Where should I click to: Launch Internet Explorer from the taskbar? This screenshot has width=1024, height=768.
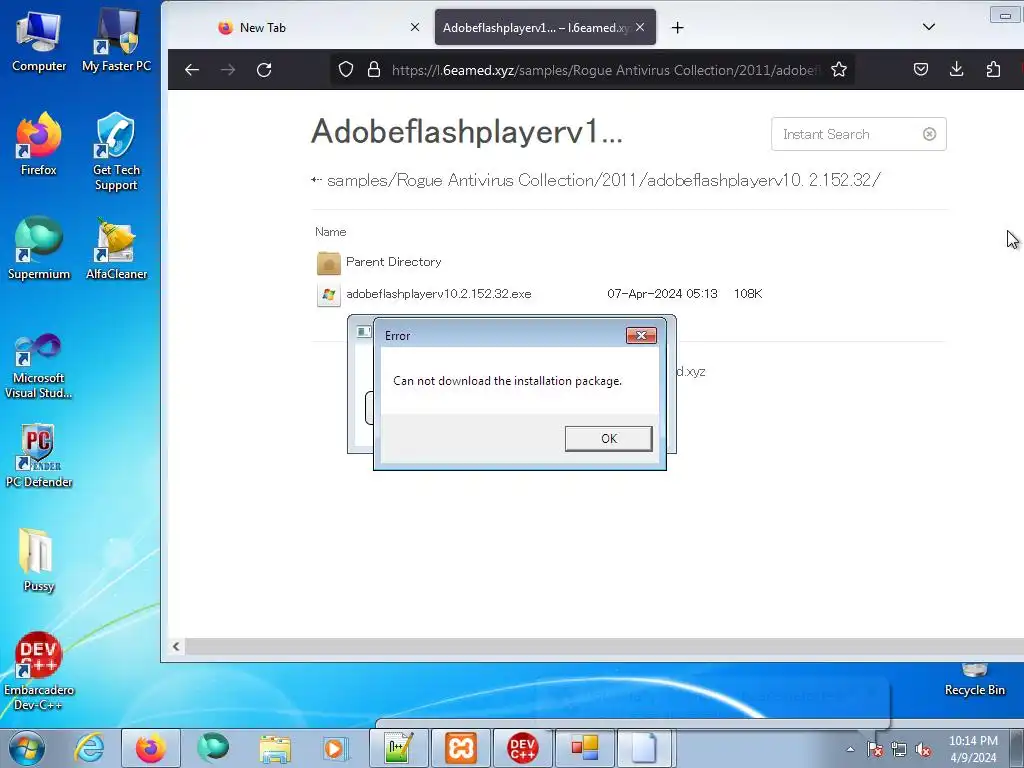tap(89, 748)
